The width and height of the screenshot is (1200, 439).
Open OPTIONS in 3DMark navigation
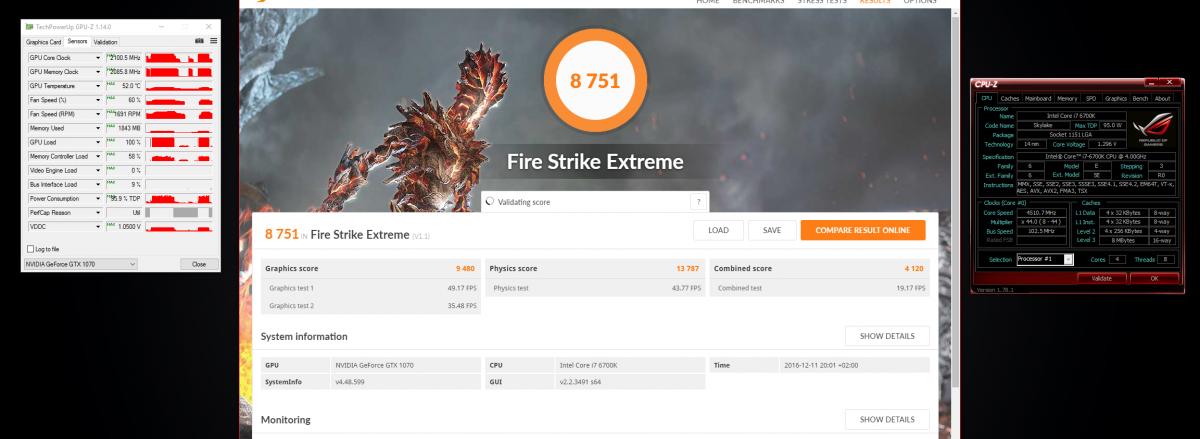tap(920, 2)
